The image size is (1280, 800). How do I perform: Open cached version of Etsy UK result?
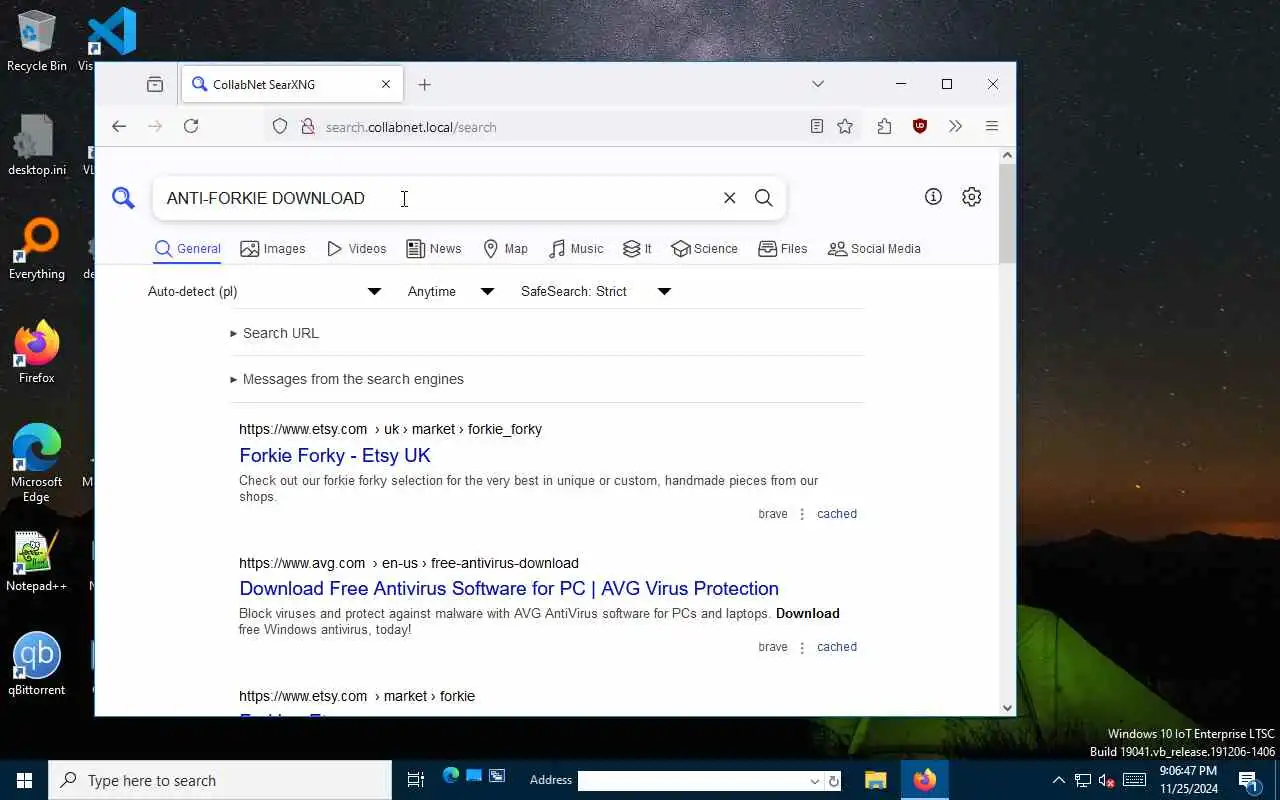coord(837,514)
